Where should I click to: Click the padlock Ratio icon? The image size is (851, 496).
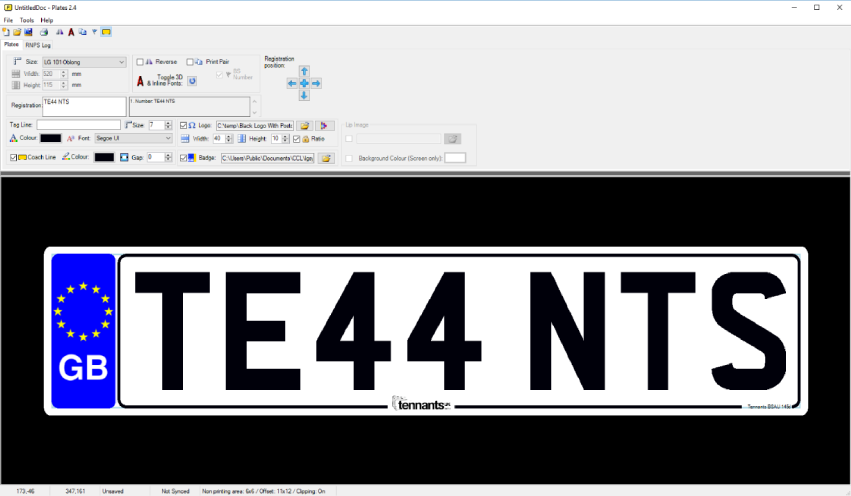coord(306,139)
